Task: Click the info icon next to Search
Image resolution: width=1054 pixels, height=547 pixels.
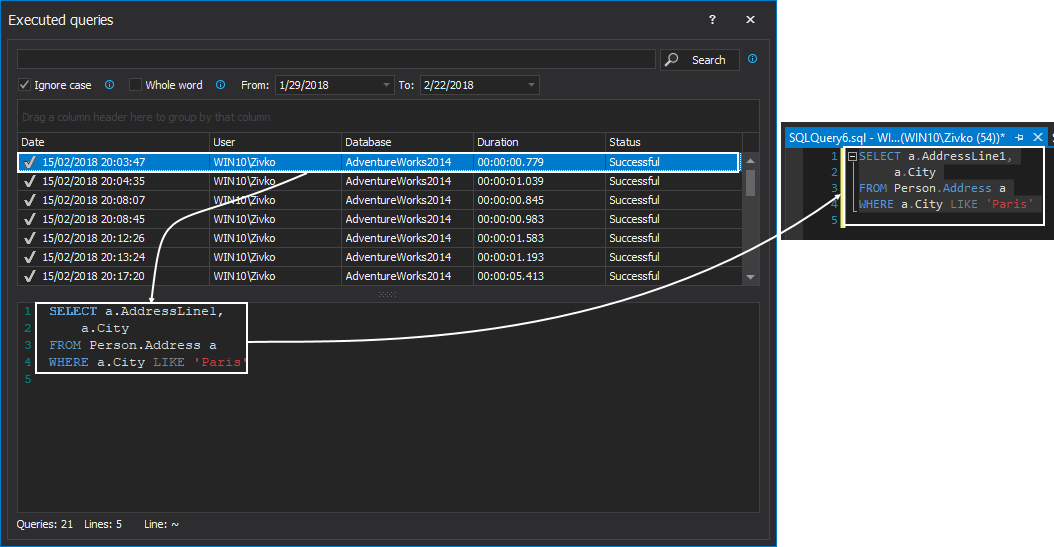Action: click(752, 59)
